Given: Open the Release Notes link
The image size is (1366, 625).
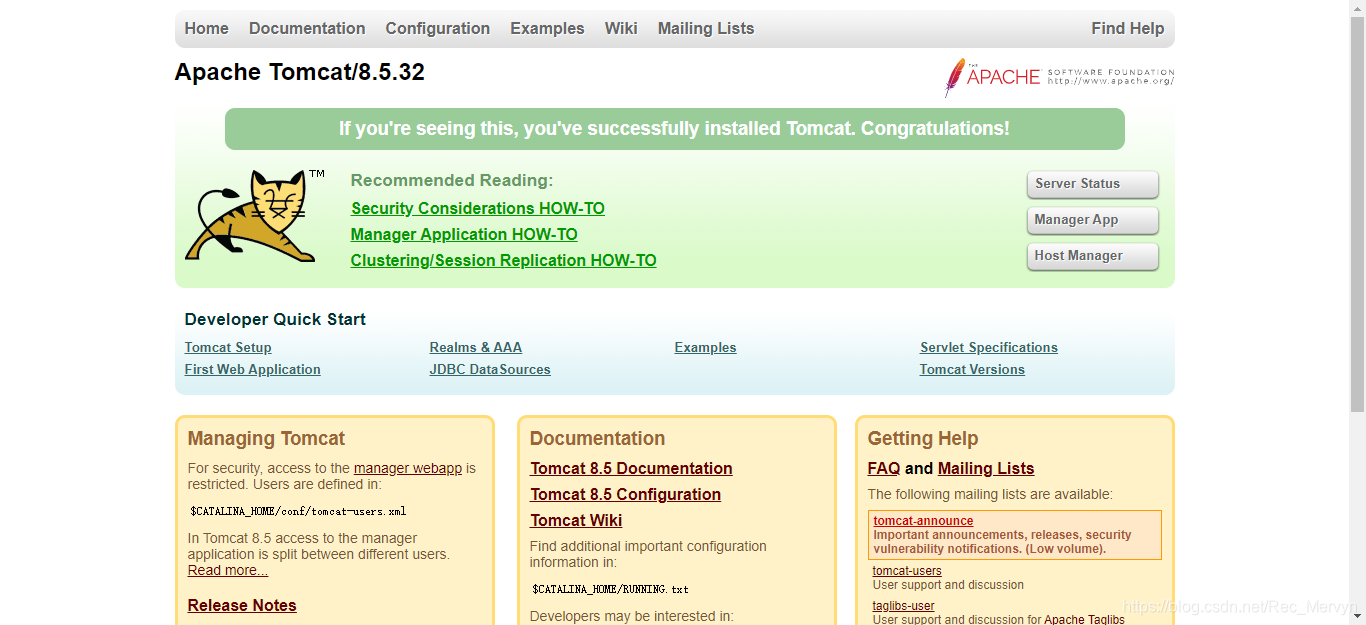Looking at the screenshot, I should tap(242, 605).
